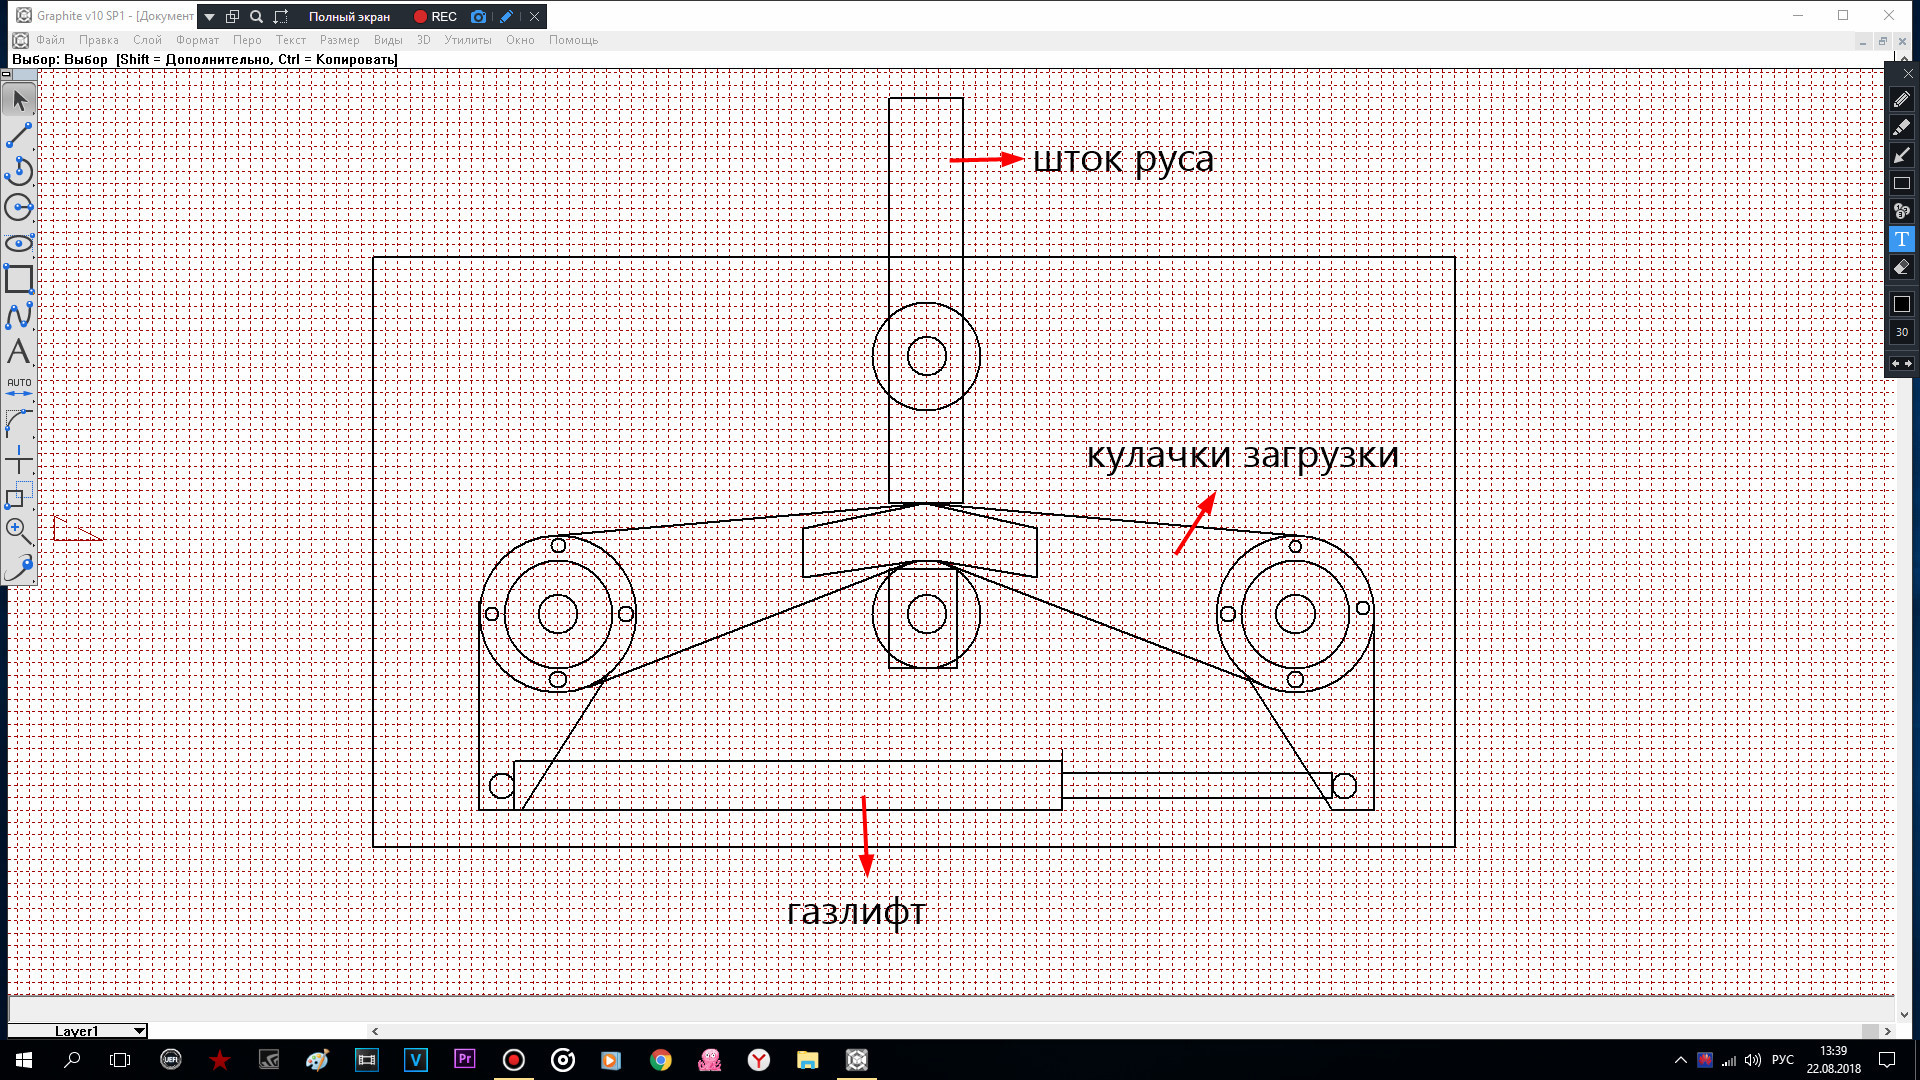
Task: Click the REC record button
Action: point(436,17)
